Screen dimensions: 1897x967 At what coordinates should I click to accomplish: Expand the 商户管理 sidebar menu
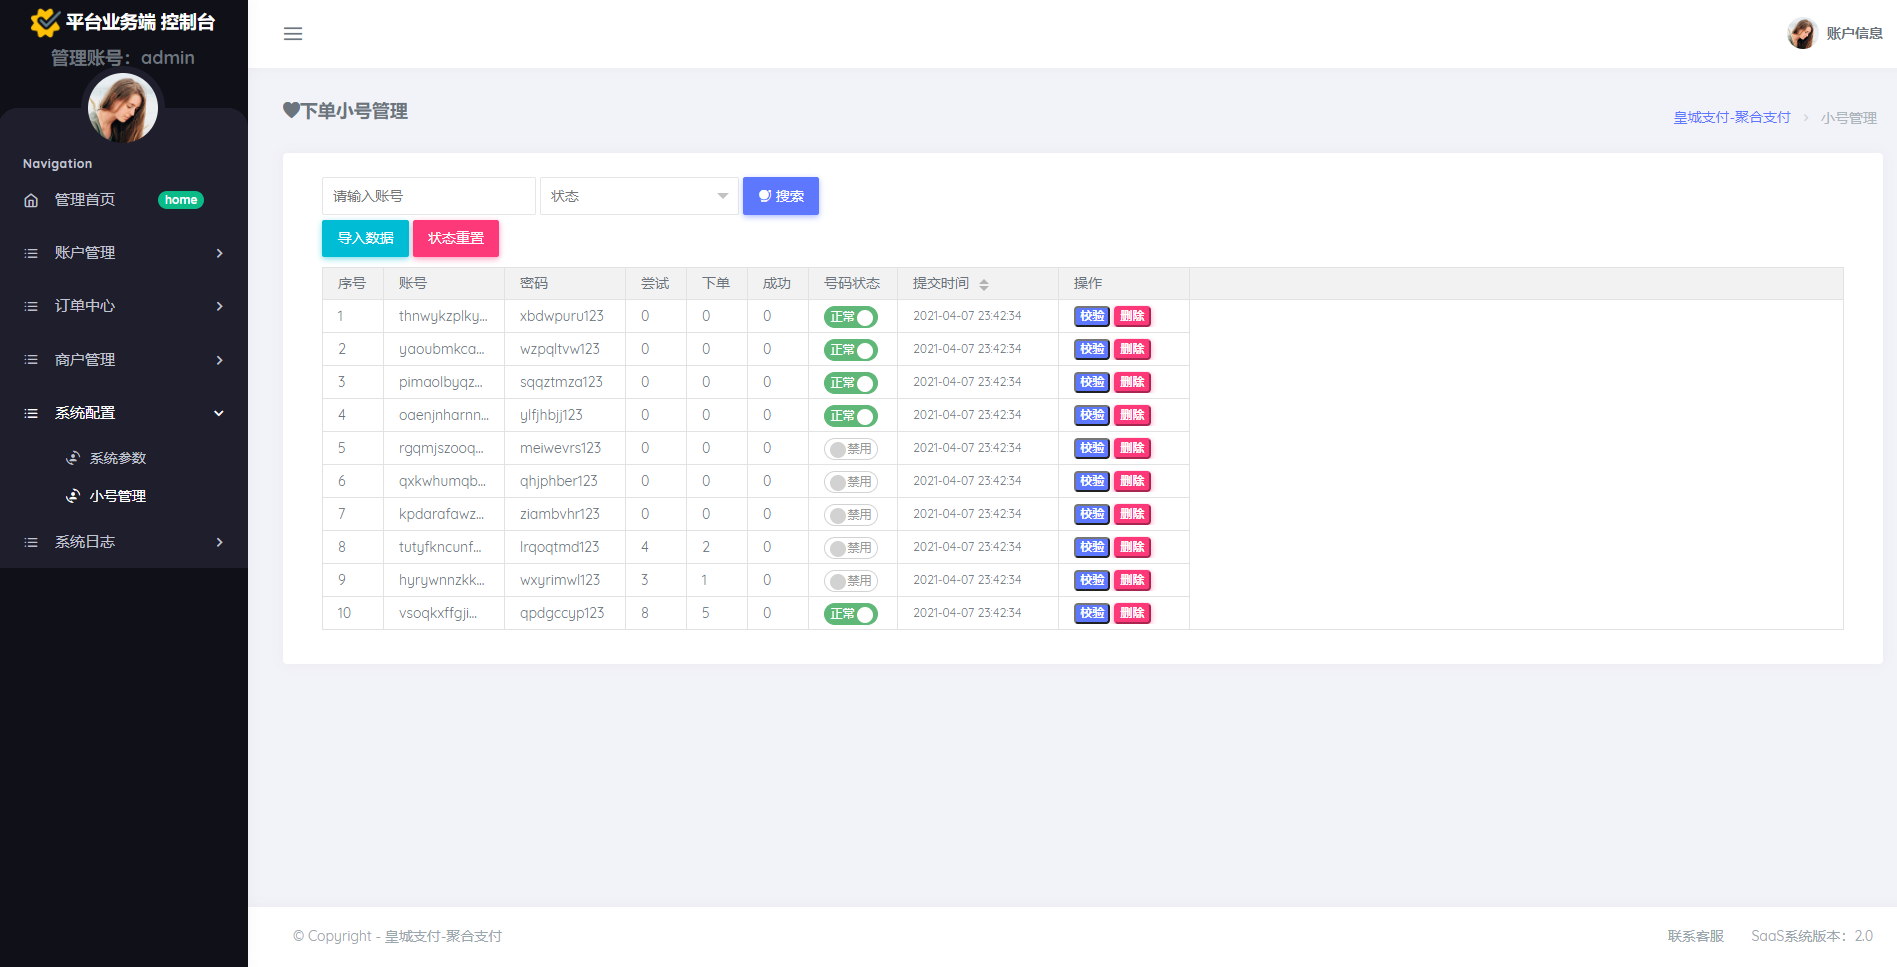tap(123, 360)
